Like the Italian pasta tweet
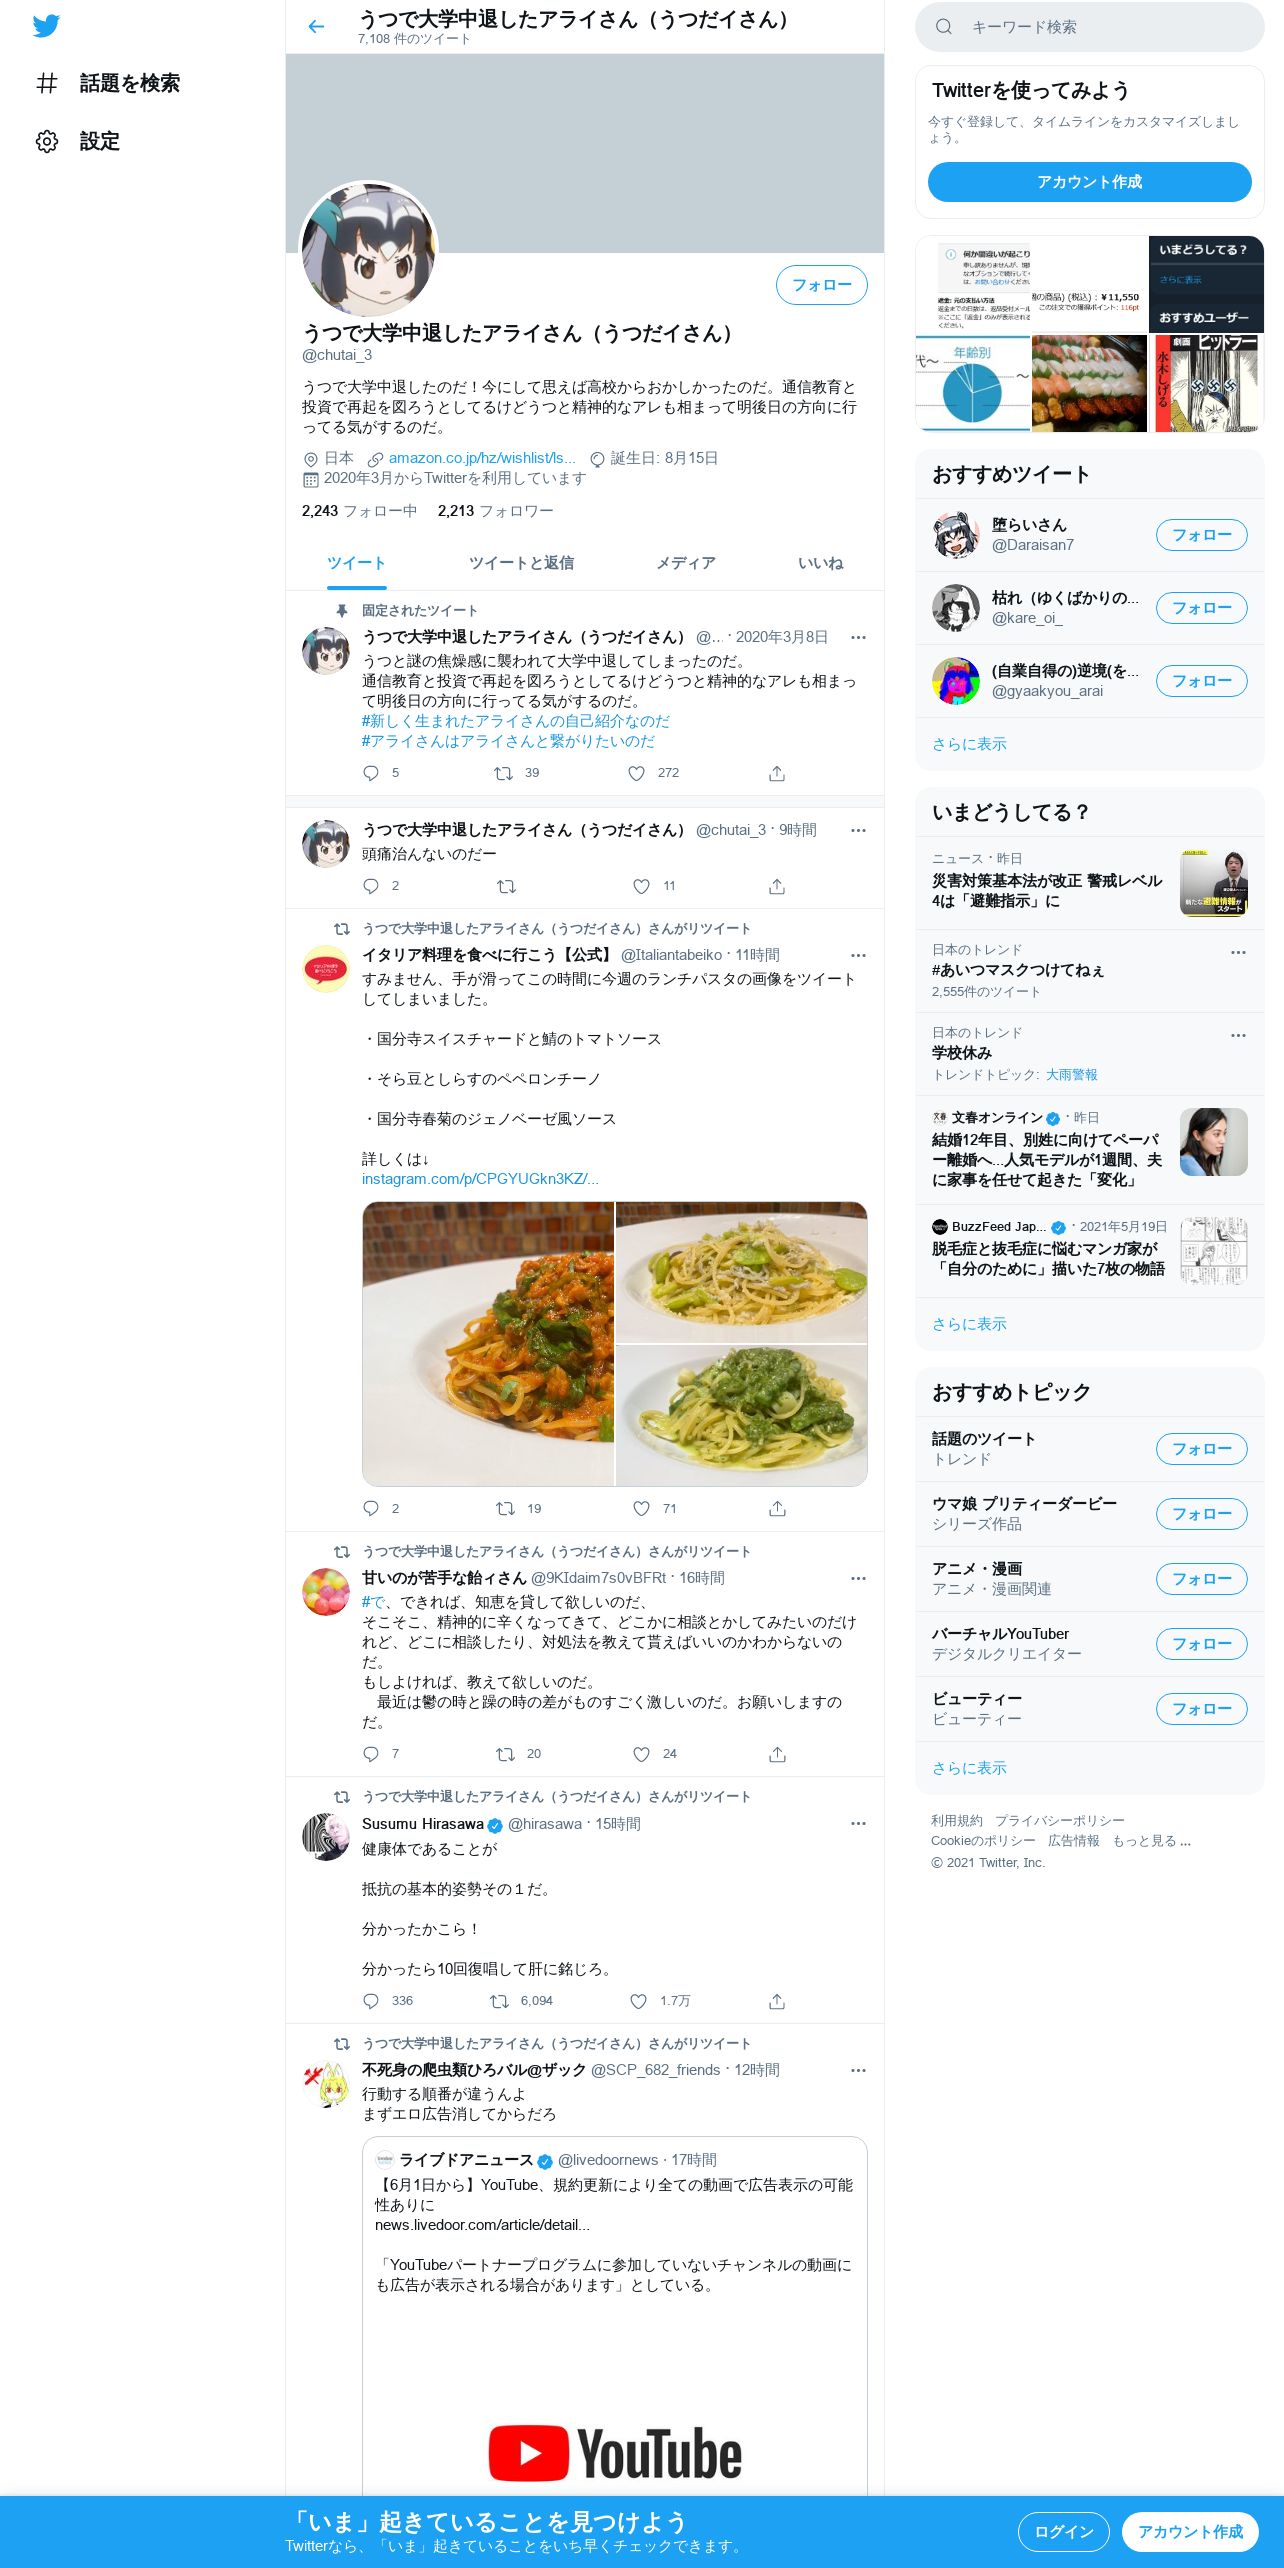Viewport: 1284px width, 2568px height. pos(641,1508)
